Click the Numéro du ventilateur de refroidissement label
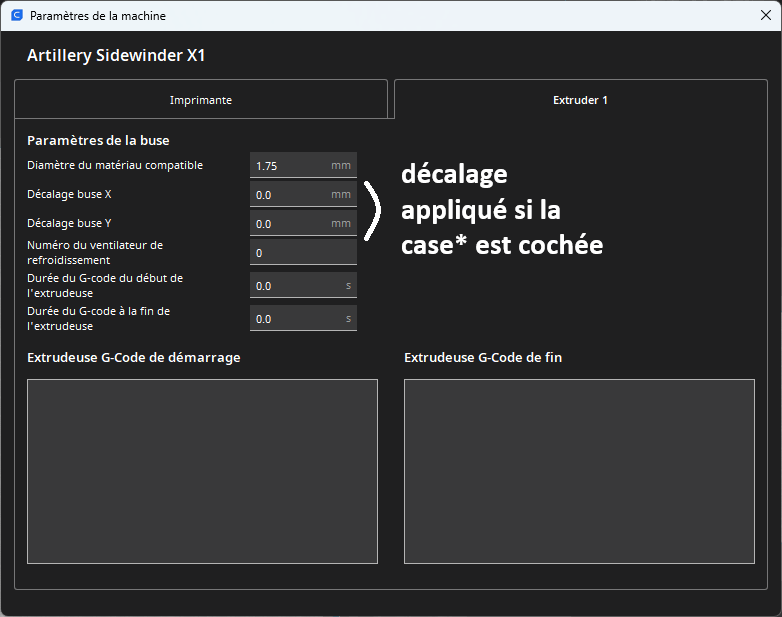Image resolution: width=782 pixels, height=617 pixels. click(95, 252)
